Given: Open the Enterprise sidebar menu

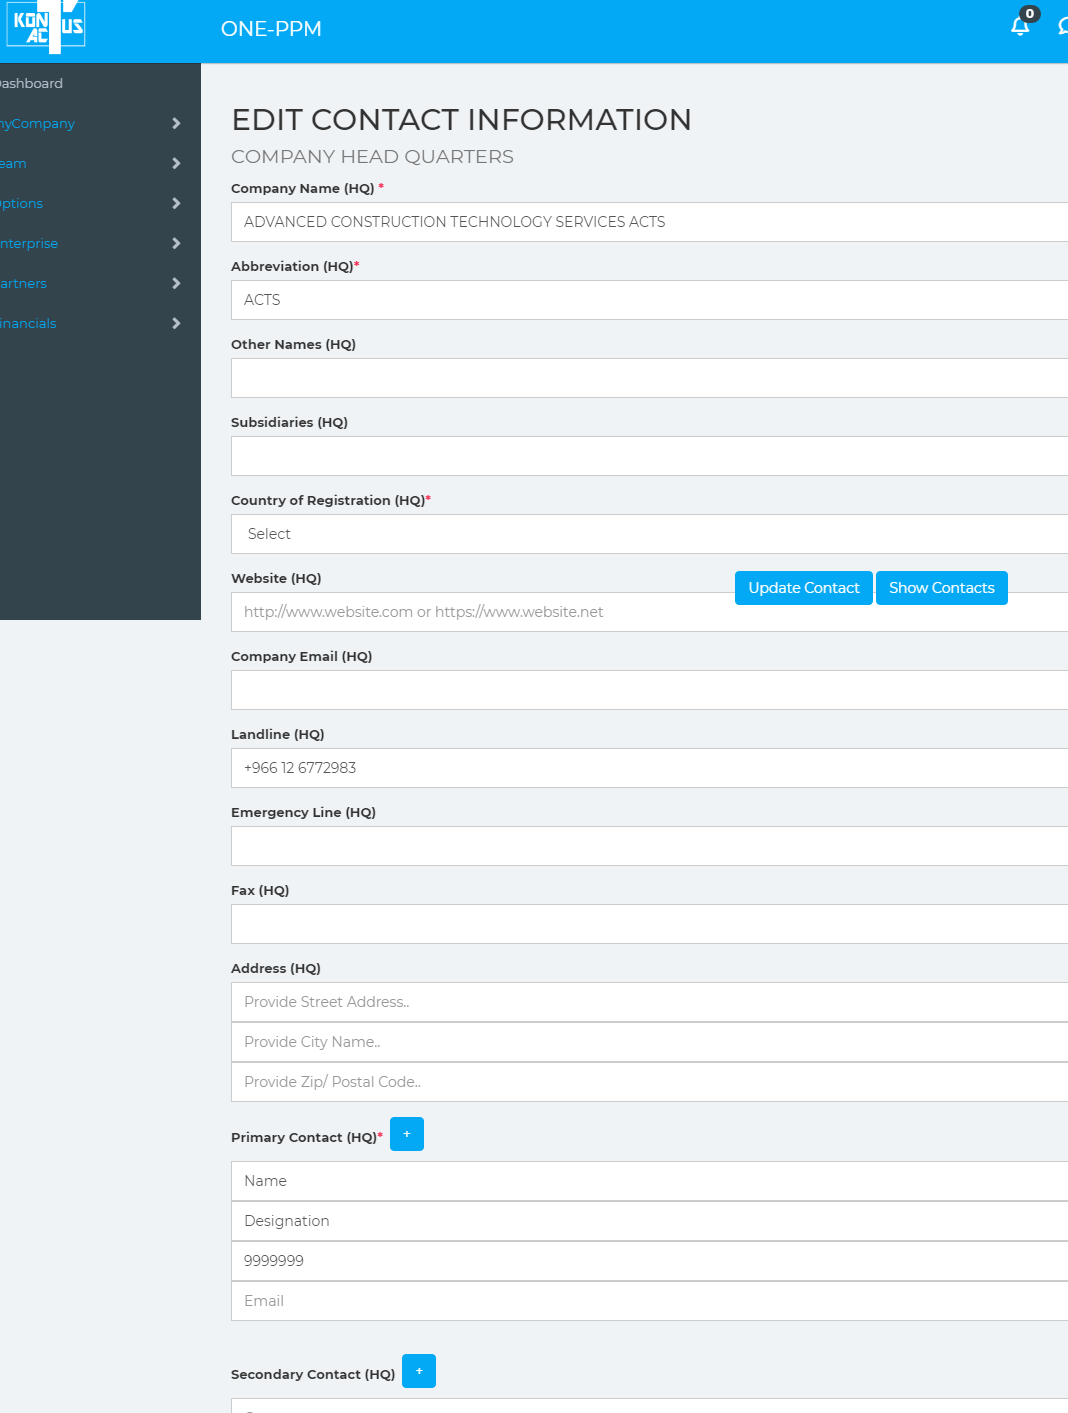Looking at the screenshot, I should pos(30,243).
